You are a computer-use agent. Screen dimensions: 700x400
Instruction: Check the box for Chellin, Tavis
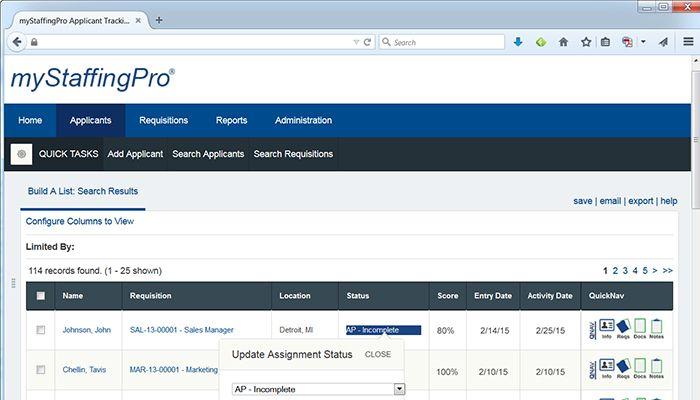point(41,370)
